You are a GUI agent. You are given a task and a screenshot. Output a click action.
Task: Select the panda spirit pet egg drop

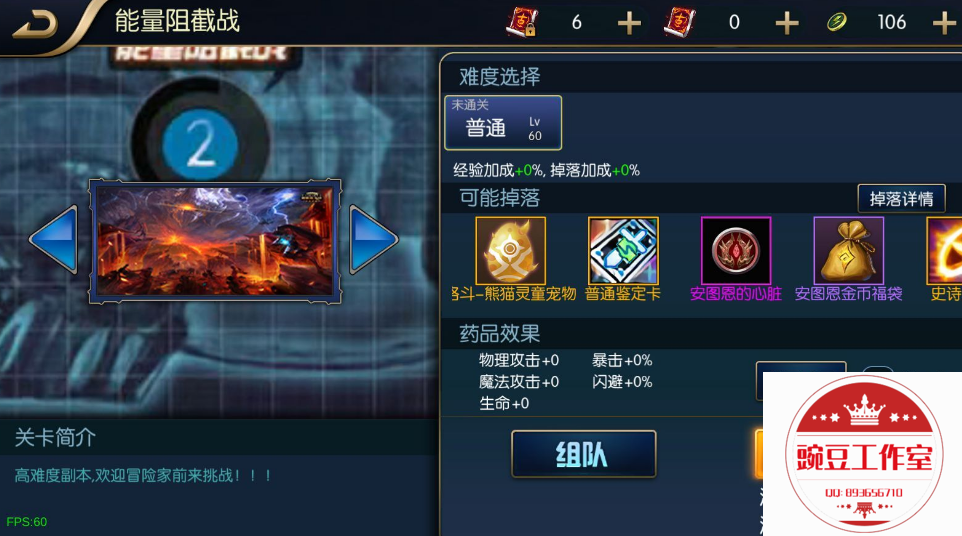click(510, 250)
